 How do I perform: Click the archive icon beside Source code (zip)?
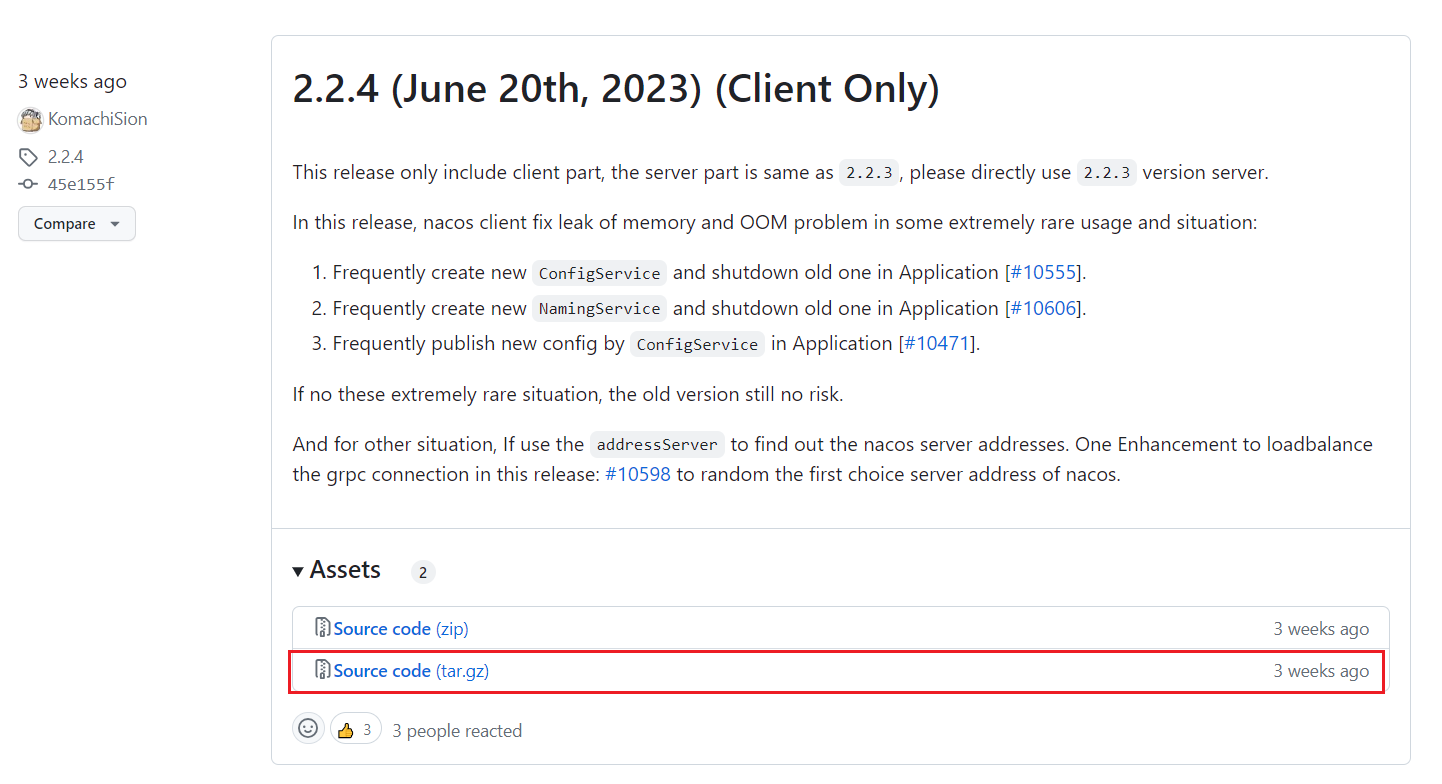click(322, 627)
